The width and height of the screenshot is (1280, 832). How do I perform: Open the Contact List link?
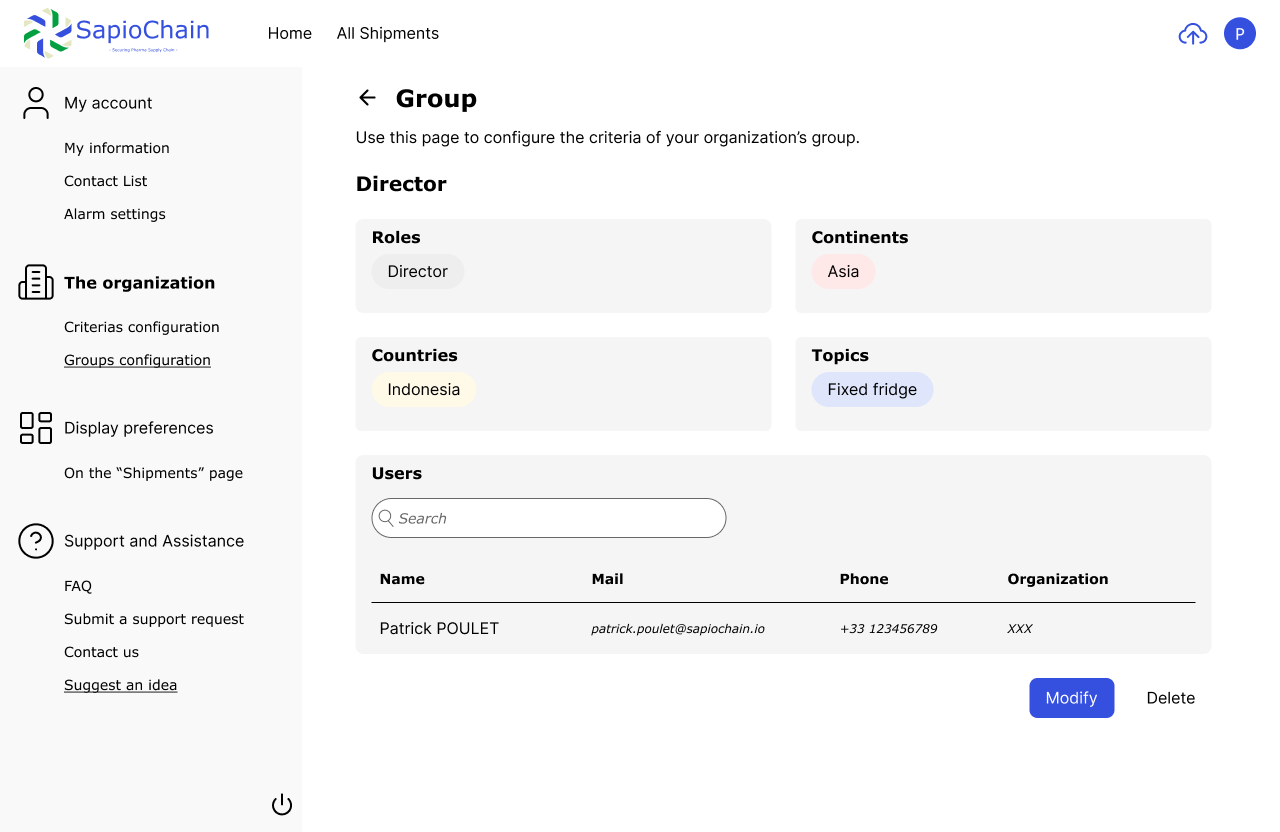coord(105,181)
